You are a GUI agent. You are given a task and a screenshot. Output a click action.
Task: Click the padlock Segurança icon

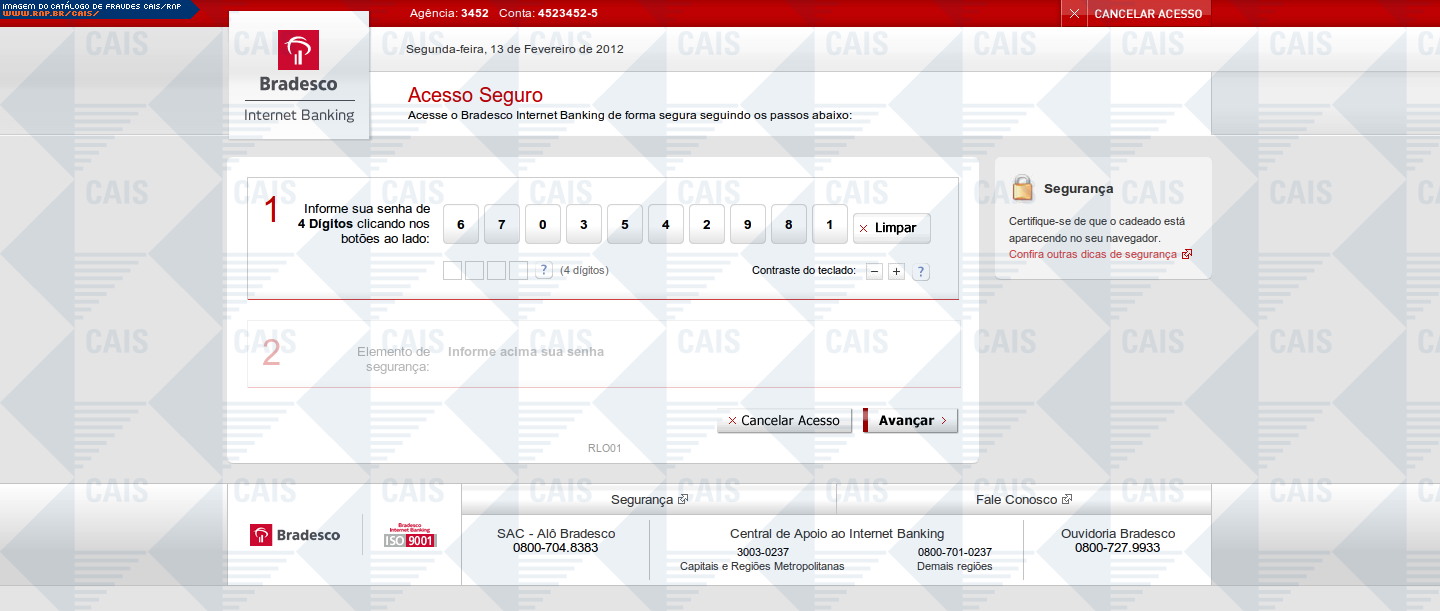(1022, 188)
